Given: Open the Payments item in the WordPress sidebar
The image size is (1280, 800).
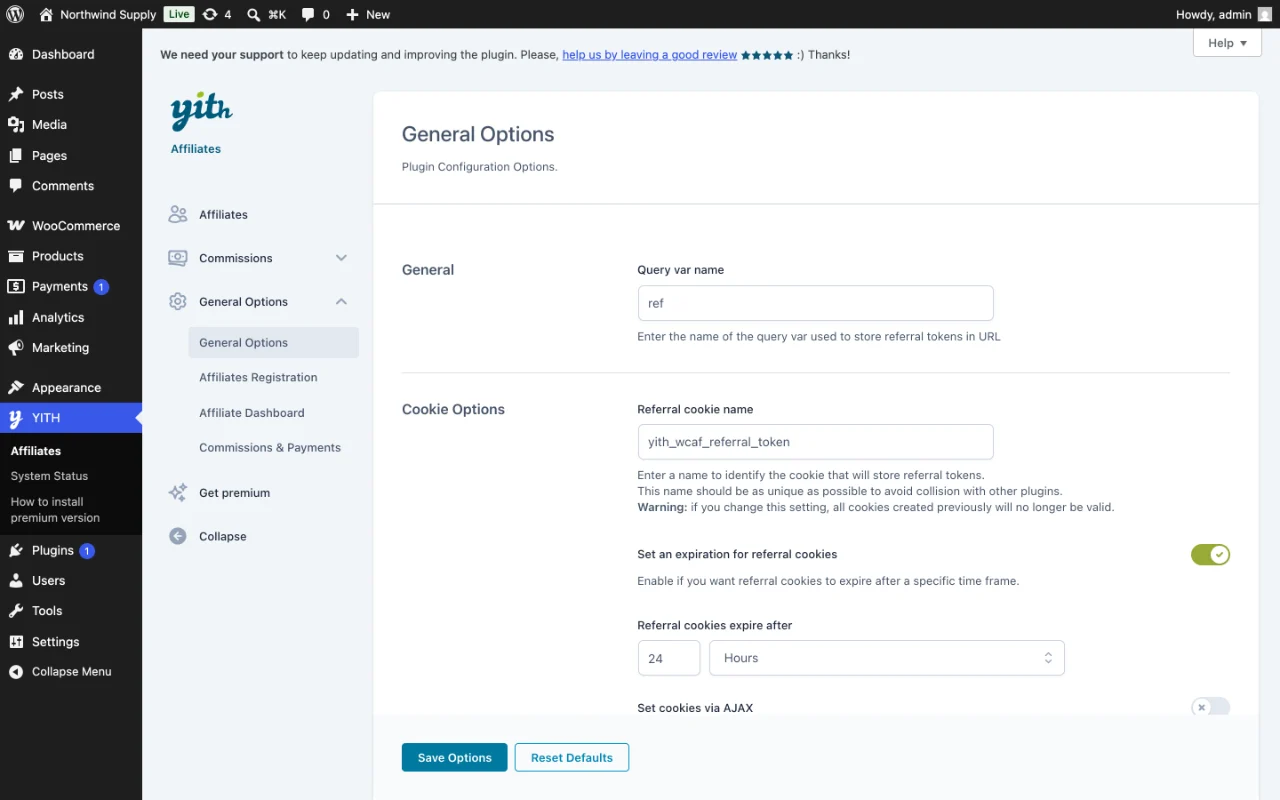Looking at the screenshot, I should coord(71,286).
